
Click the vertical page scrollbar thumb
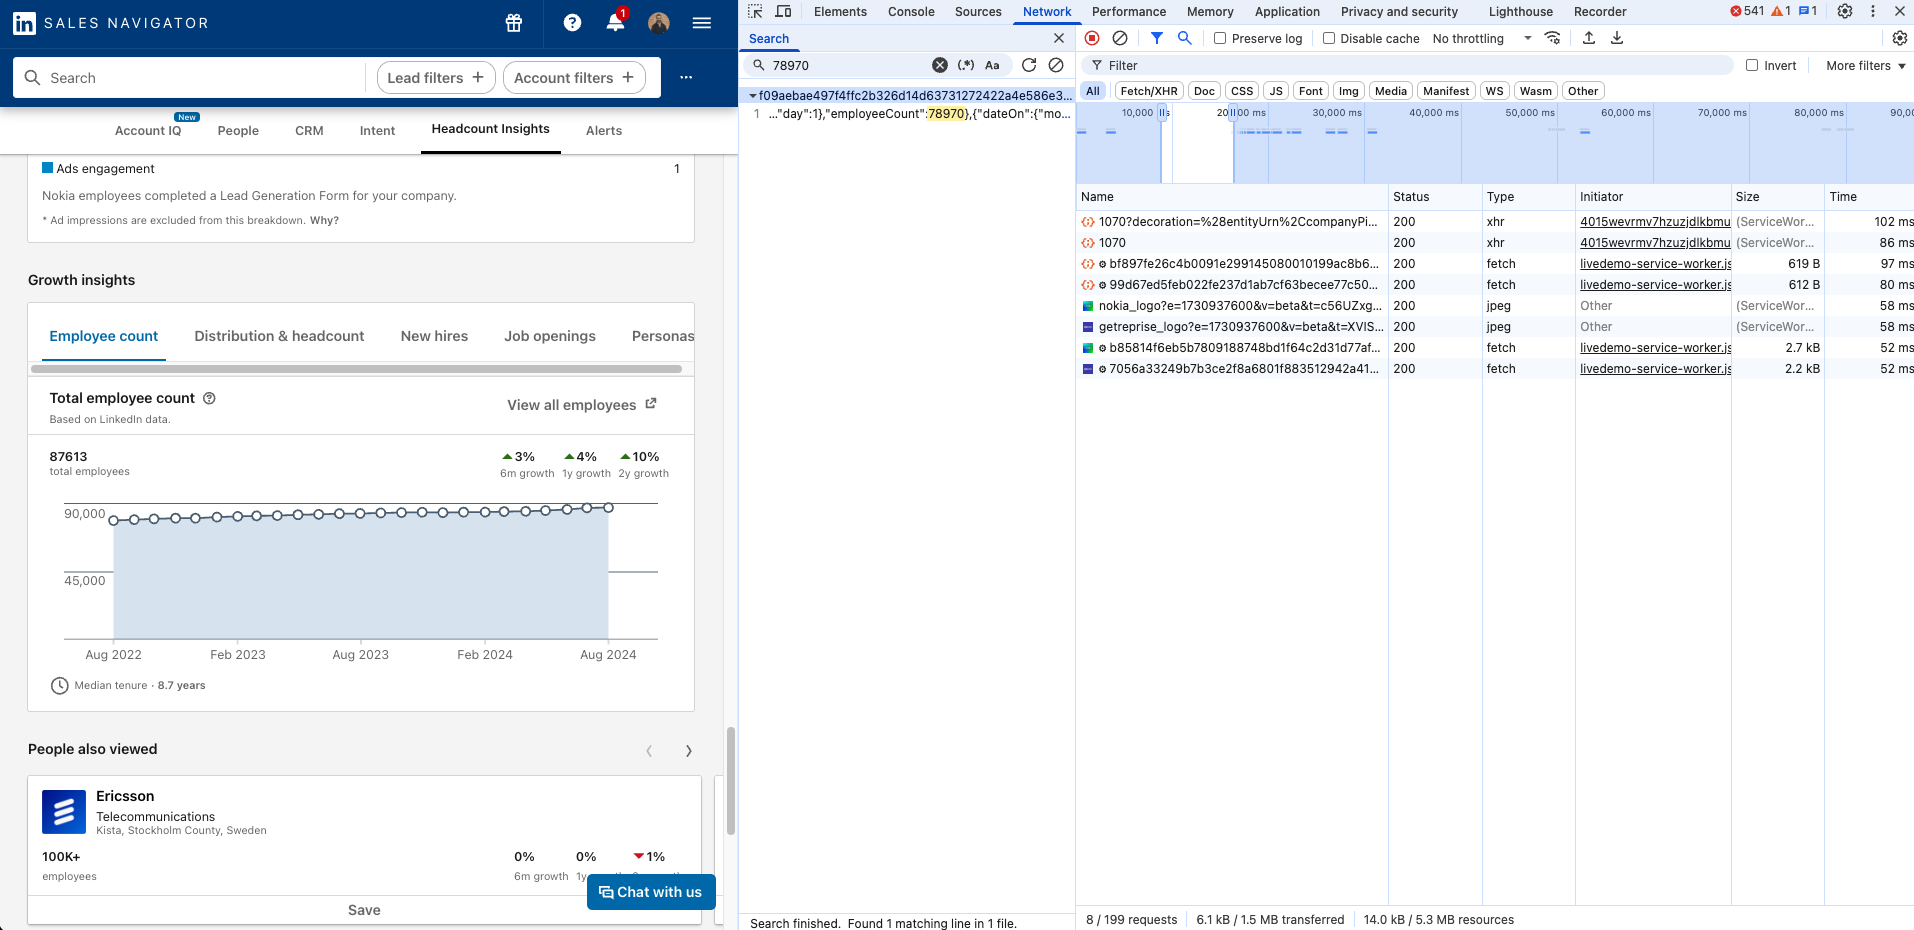pos(731,780)
